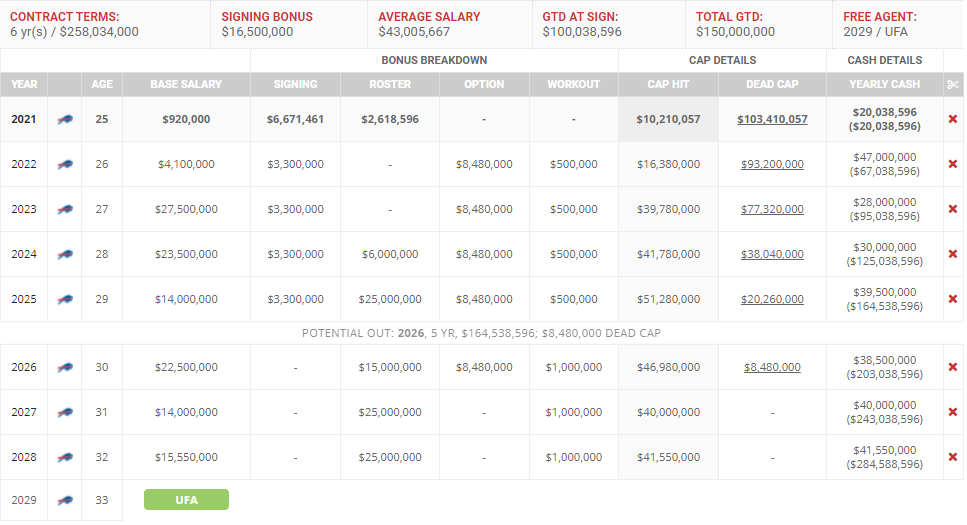Click the Yearly Cash column header
The image size is (967, 525).
884,85
